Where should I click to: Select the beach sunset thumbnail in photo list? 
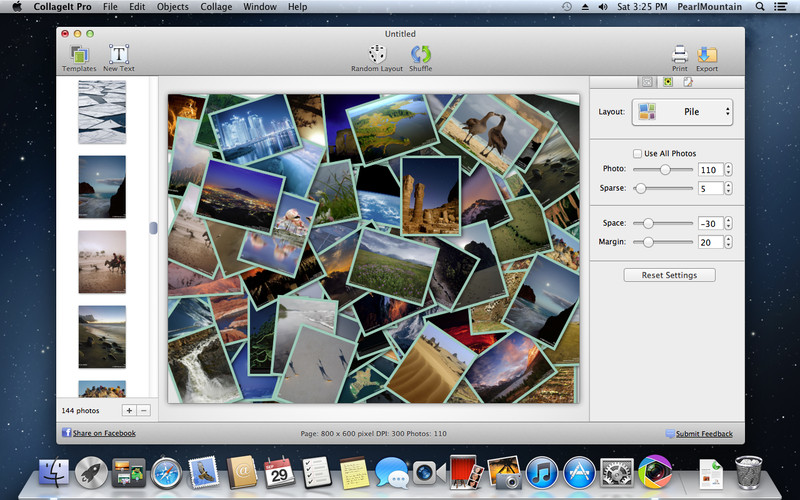[102, 337]
